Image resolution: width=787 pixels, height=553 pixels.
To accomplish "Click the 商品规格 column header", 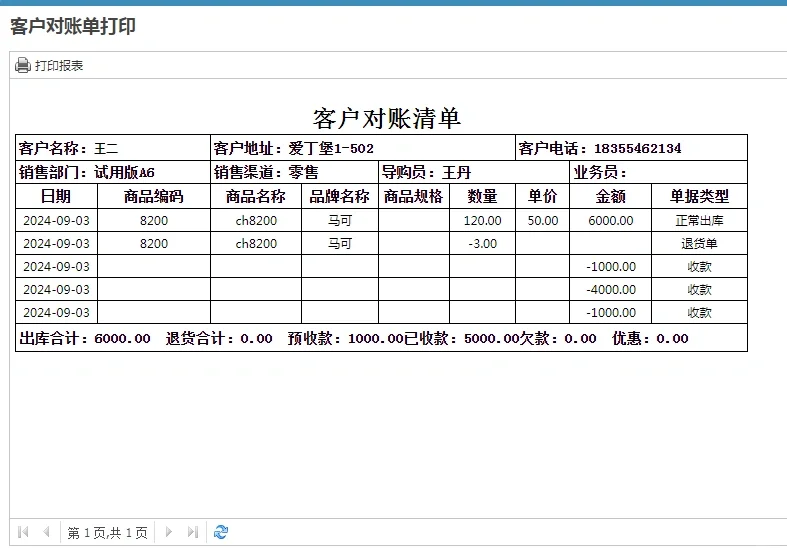I will (414, 196).
